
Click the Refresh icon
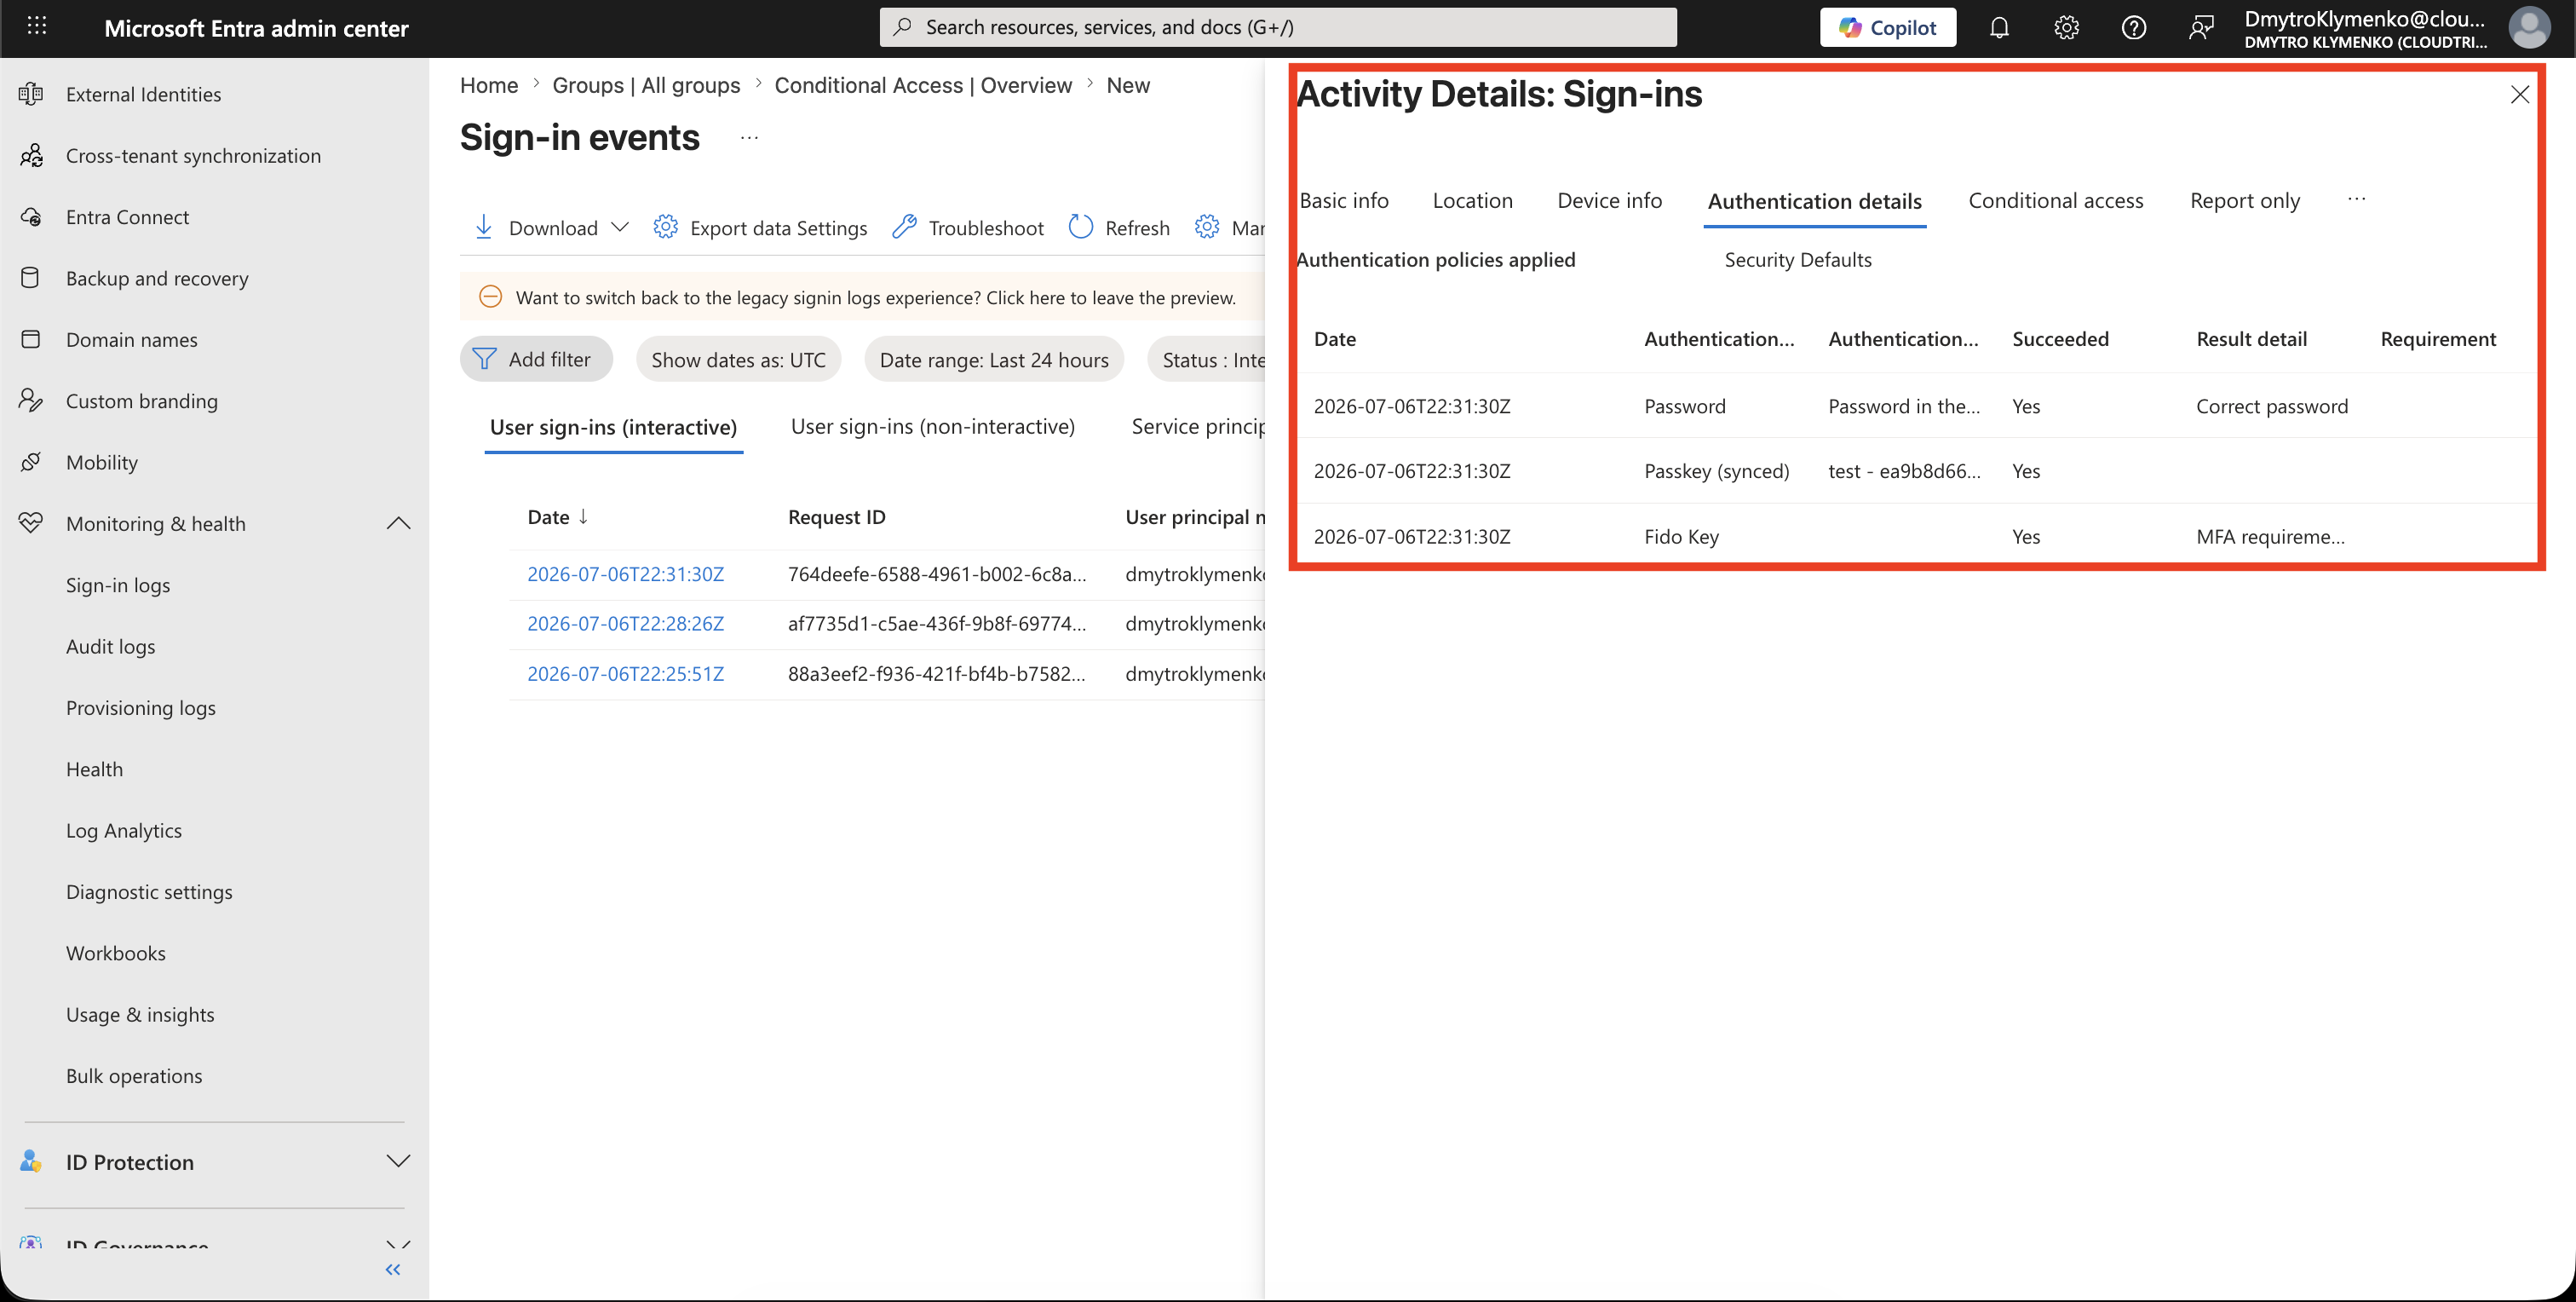click(1081, 227)
